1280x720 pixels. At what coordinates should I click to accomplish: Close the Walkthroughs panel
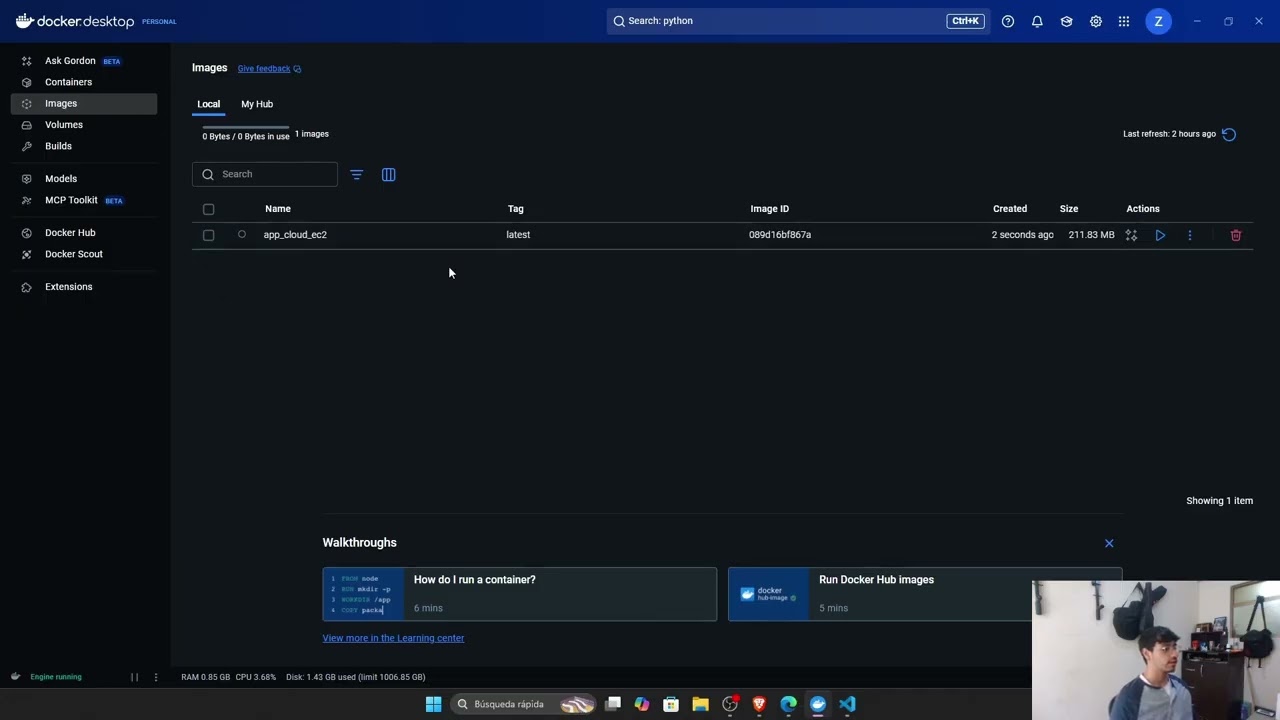pyautogui.click(x=1109, y=543)
